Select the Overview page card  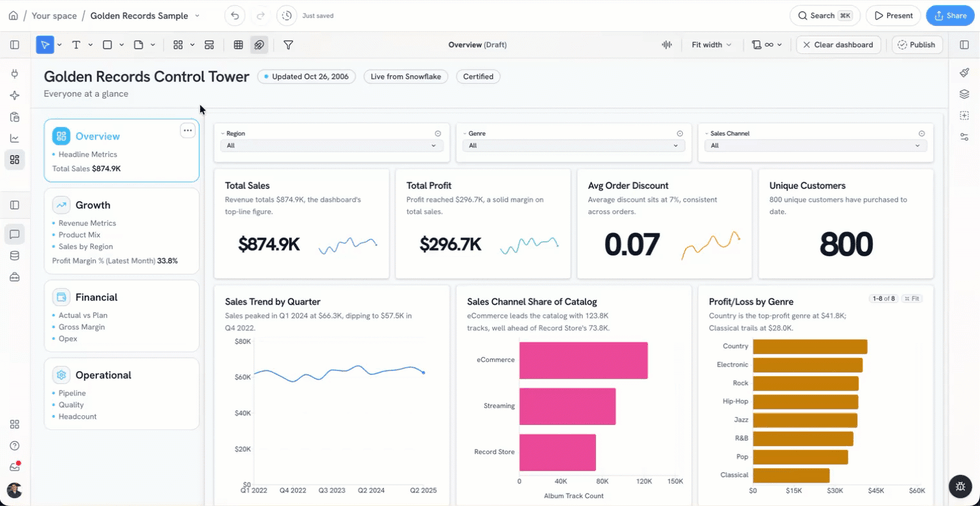(x=122, y=151)
